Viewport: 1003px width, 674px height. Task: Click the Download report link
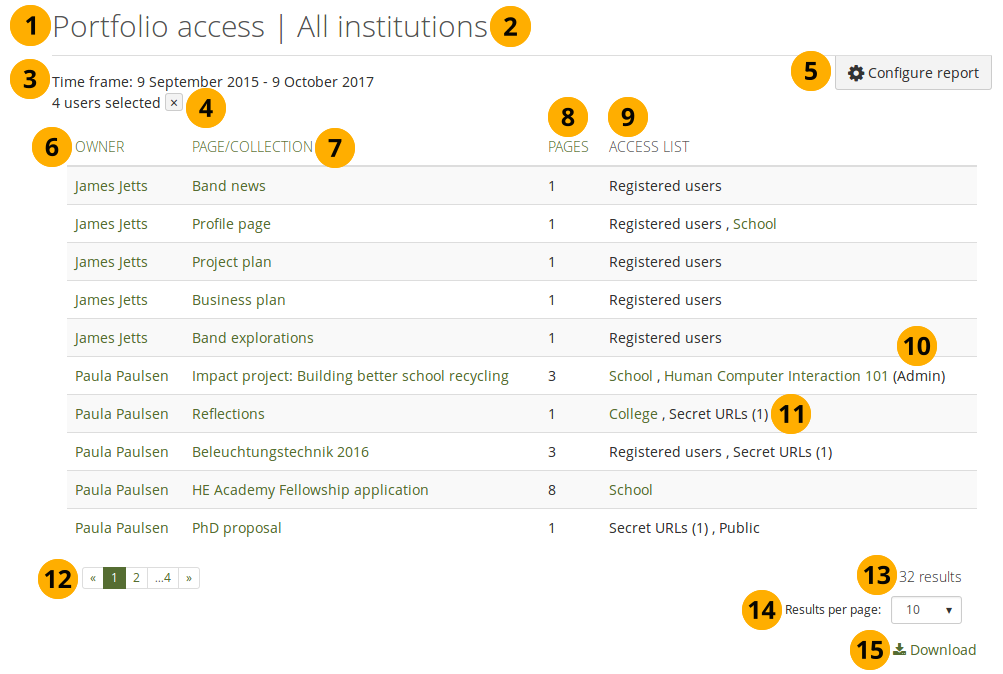pyautogui.click(x=935, y=650)
